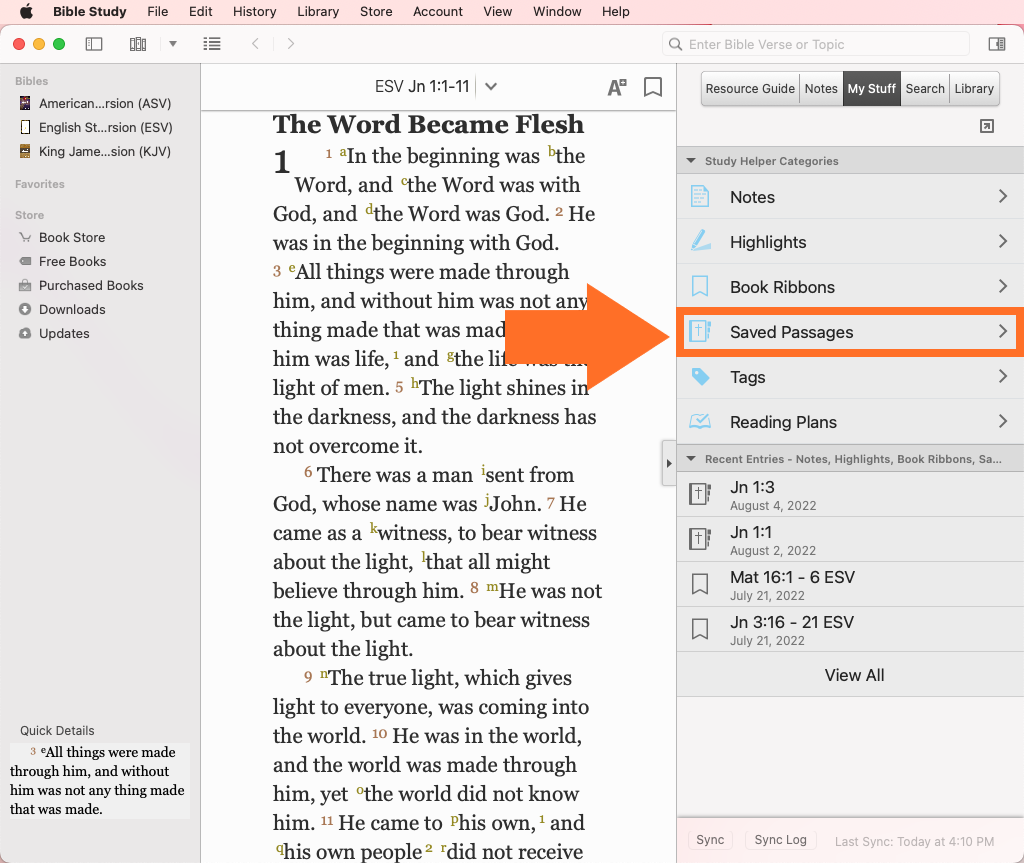Click the Tags icon
The height and width of the screenshot is (863, 1024).
tap(700, 377)
